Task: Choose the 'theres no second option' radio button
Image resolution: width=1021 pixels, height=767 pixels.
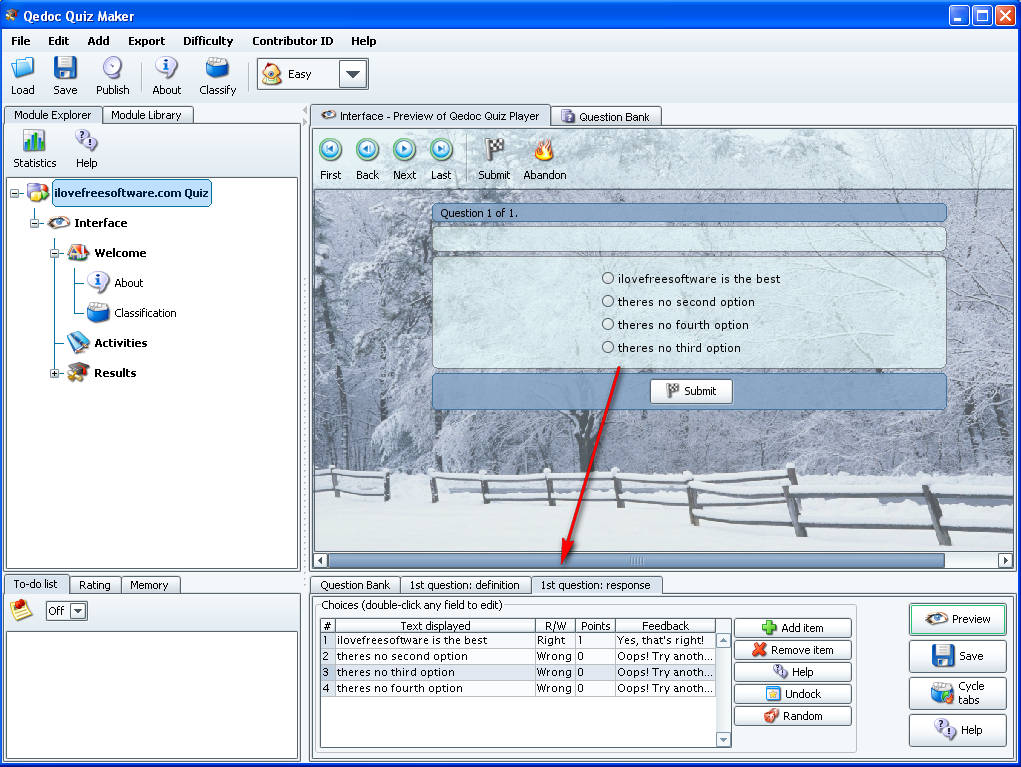Action: pyautogui.click(x=608, y=301)
